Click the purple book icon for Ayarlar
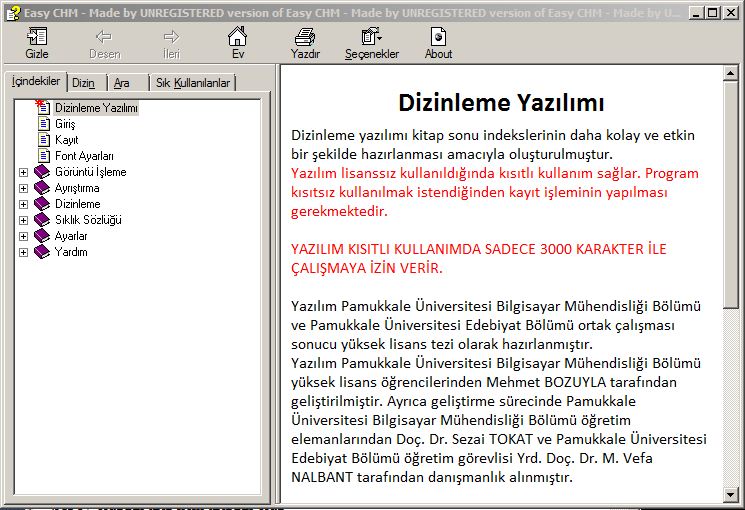This screenshot has width=745, height=510. [x=42, y=236]
